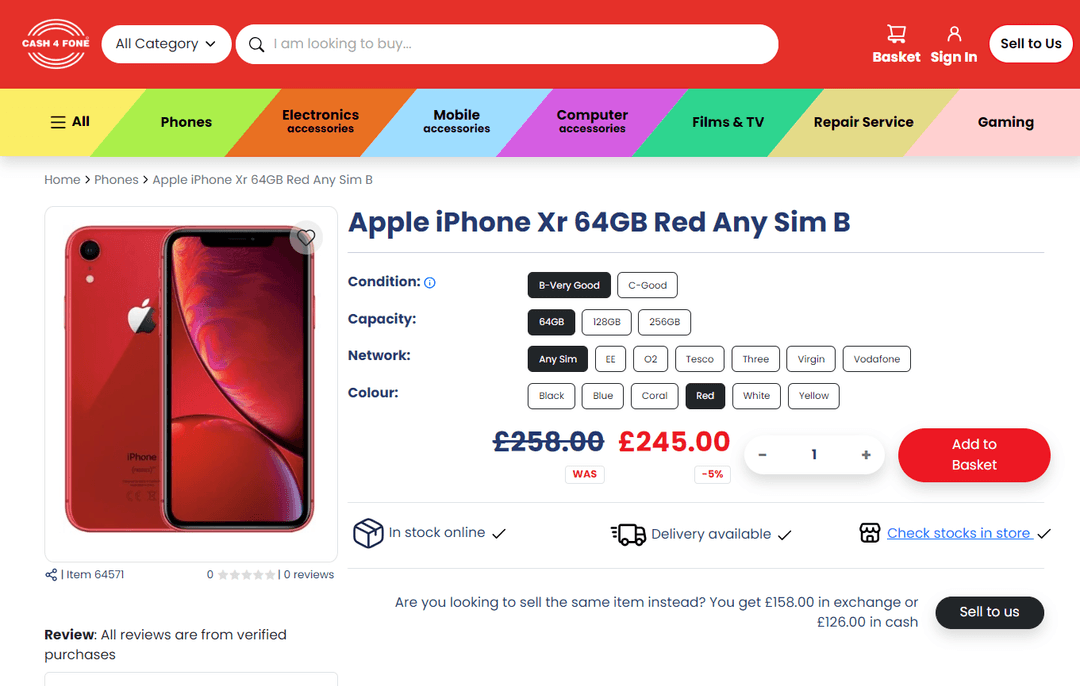
Task: Pick the Coral colour option
Action: pos(654,396)
